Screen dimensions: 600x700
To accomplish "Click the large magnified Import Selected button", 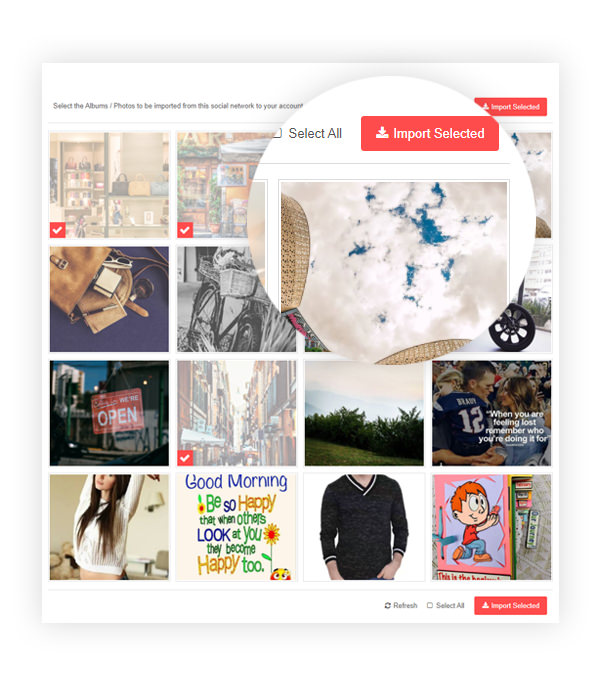I will coord(429,133).
